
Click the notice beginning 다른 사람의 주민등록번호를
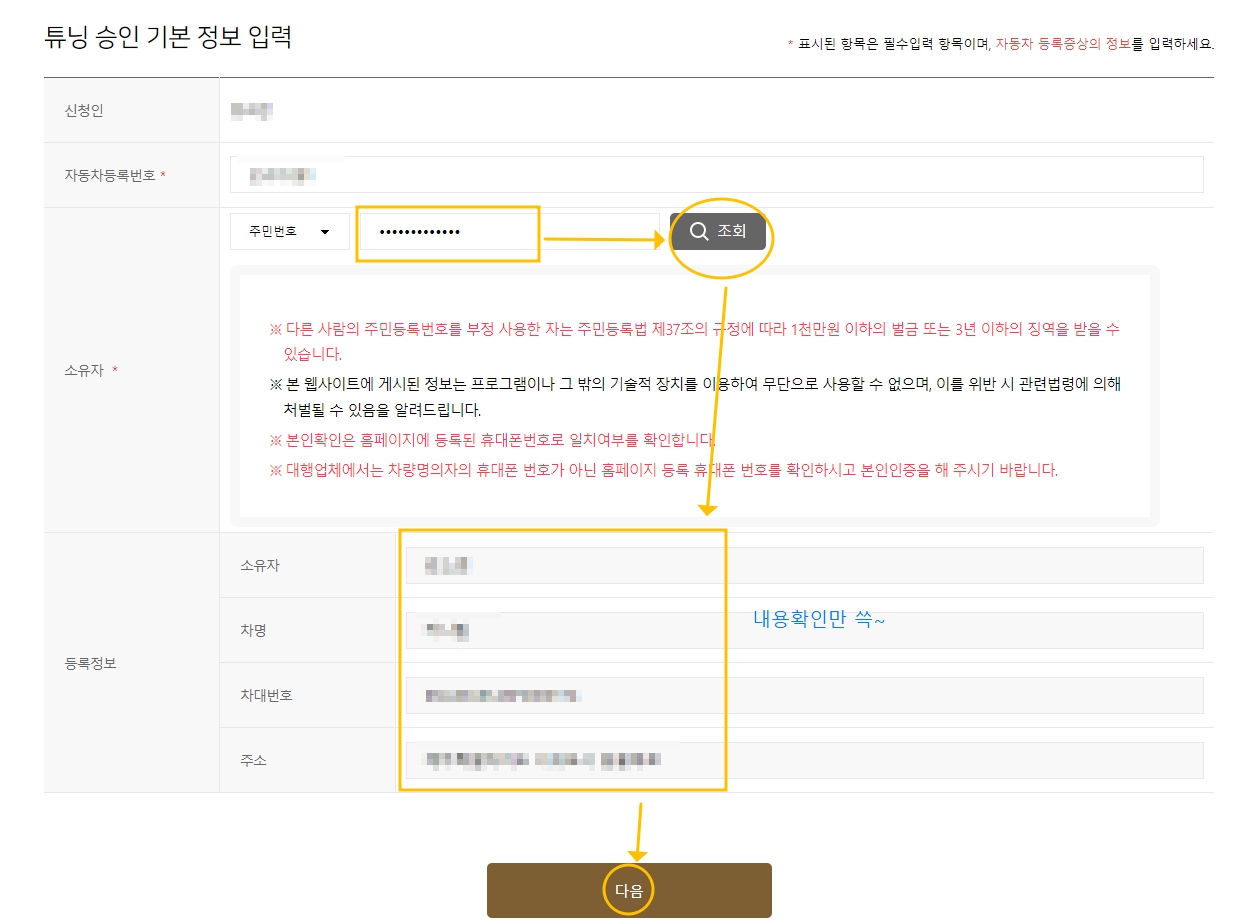pos(694,341)
